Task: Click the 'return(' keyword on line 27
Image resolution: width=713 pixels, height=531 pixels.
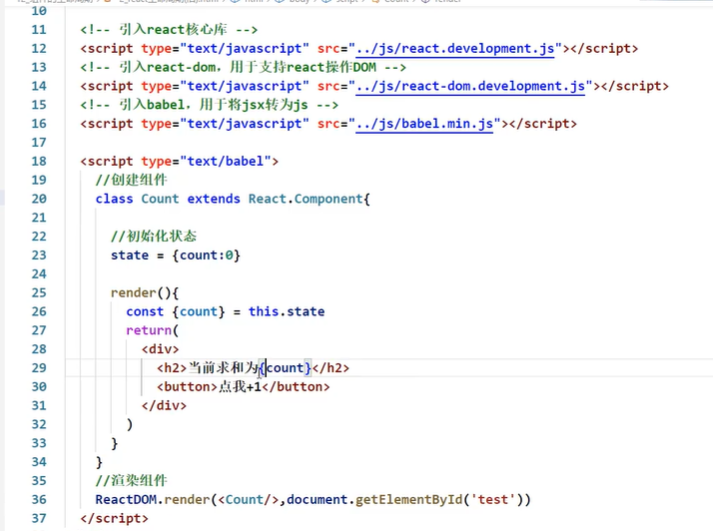Action: tap(153, 331)
